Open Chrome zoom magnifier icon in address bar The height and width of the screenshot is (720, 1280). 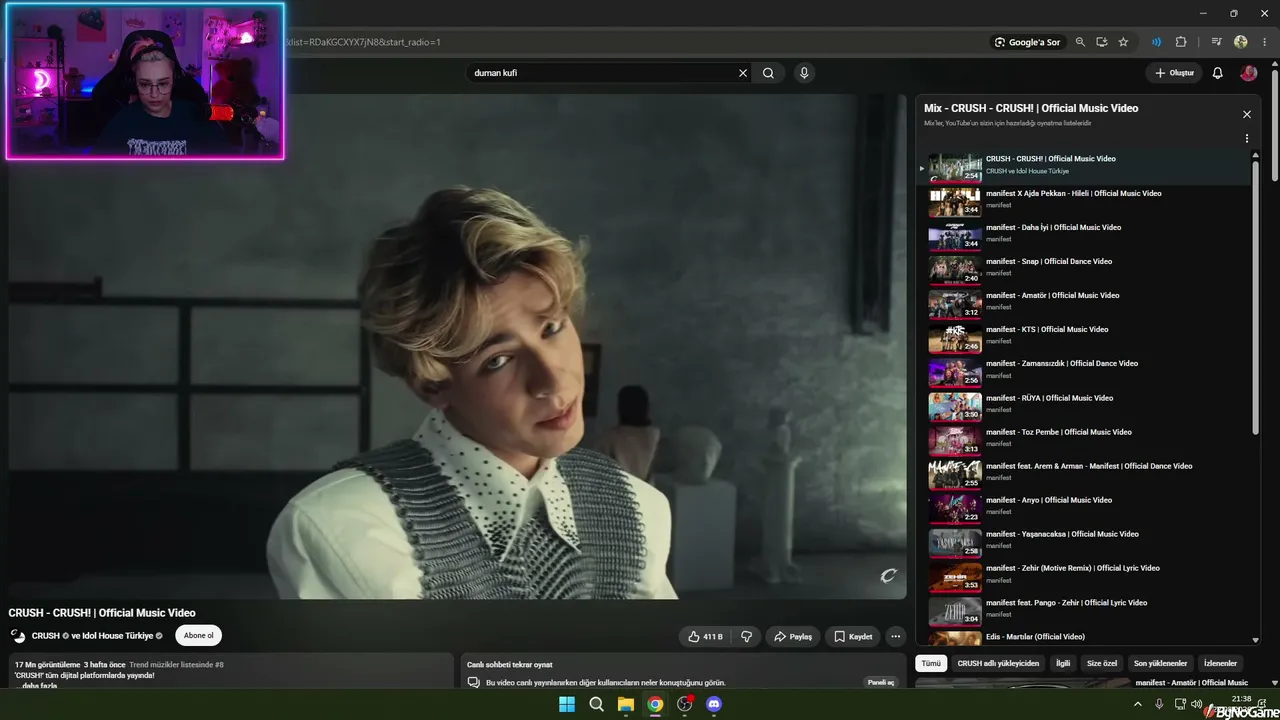pos(1080,42)
